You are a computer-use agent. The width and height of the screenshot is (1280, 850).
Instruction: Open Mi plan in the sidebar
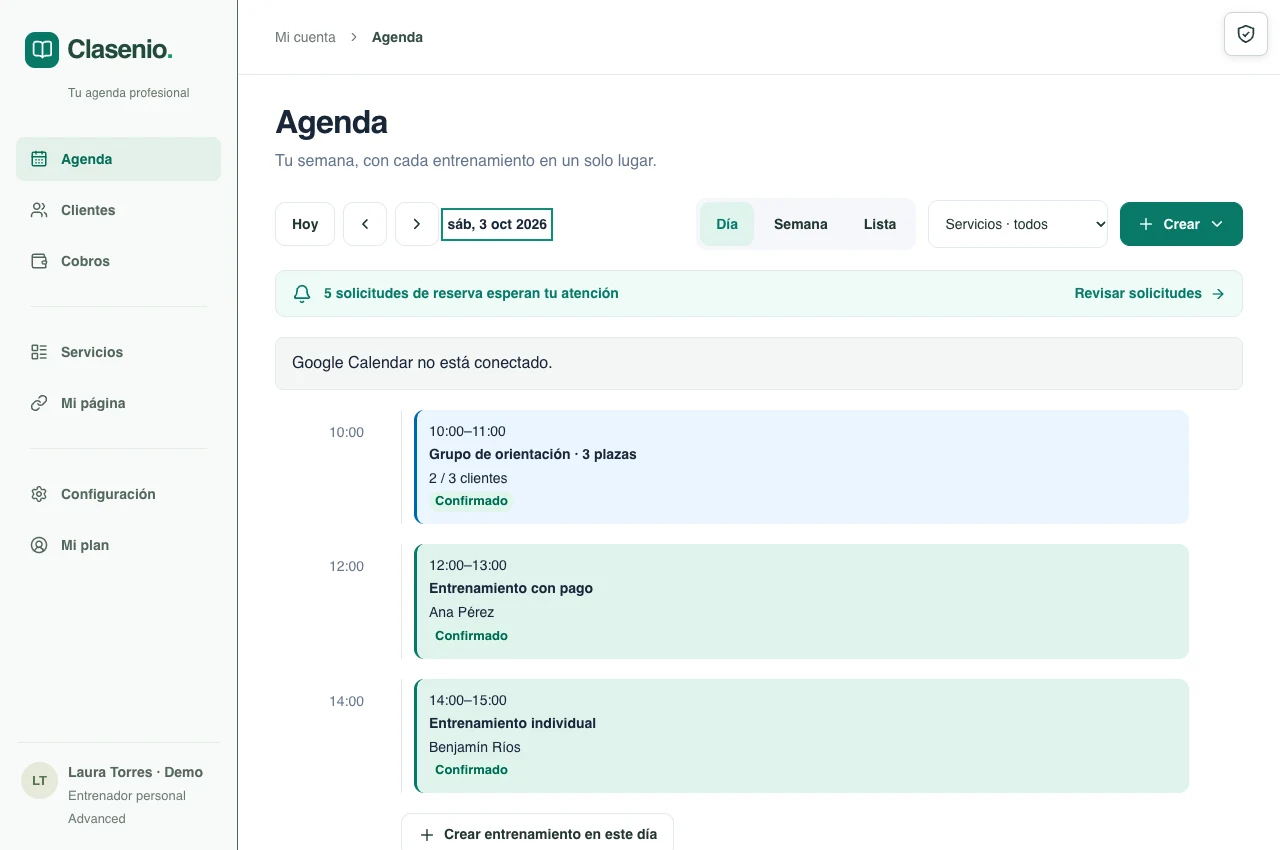pyautogui.click(x=118, y=545)
